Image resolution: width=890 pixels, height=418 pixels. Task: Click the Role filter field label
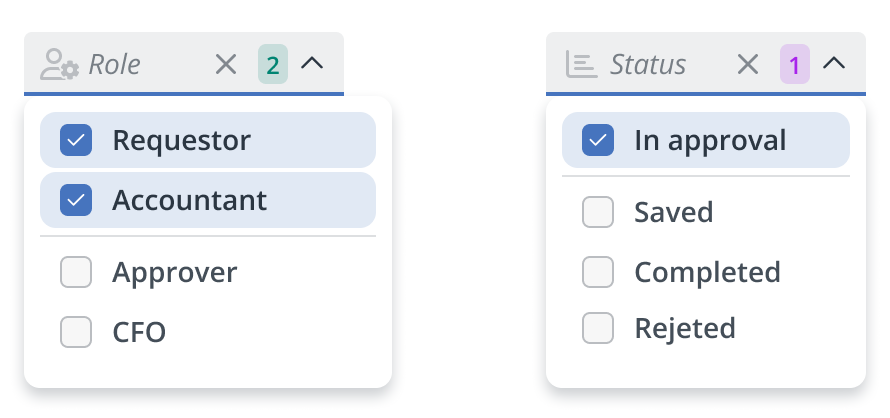(x=115, y=65)
